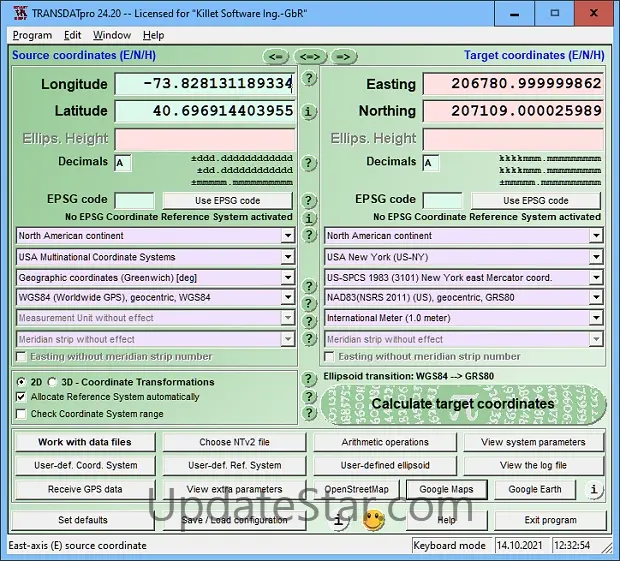
Task: Click the '14.10.2021' date in status bar
Action: click(x=520, y=546)
